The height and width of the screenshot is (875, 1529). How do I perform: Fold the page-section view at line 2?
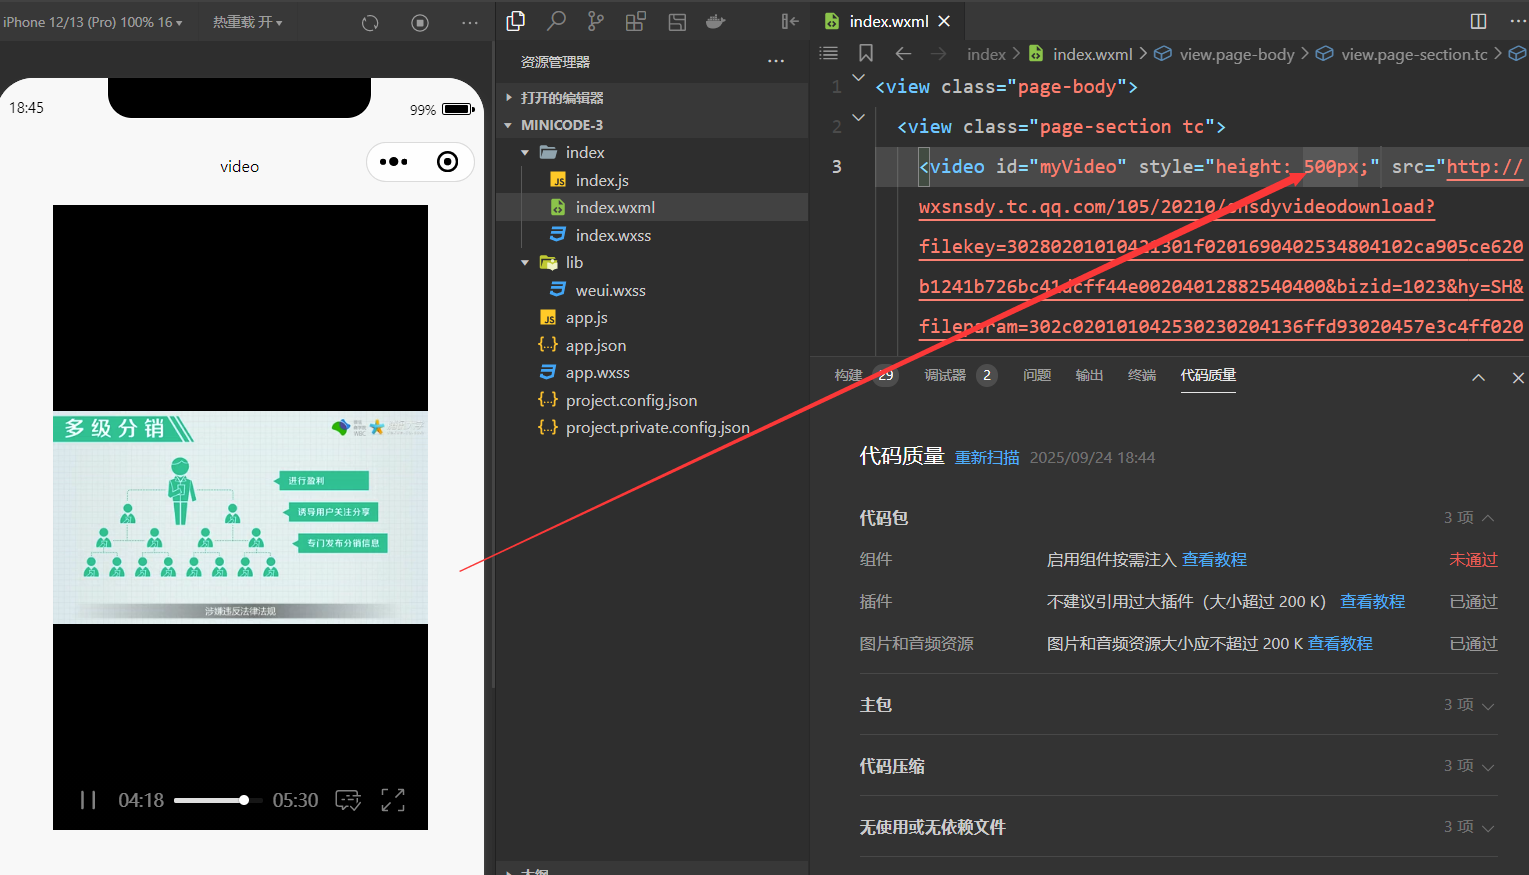[x=858, y=117]
